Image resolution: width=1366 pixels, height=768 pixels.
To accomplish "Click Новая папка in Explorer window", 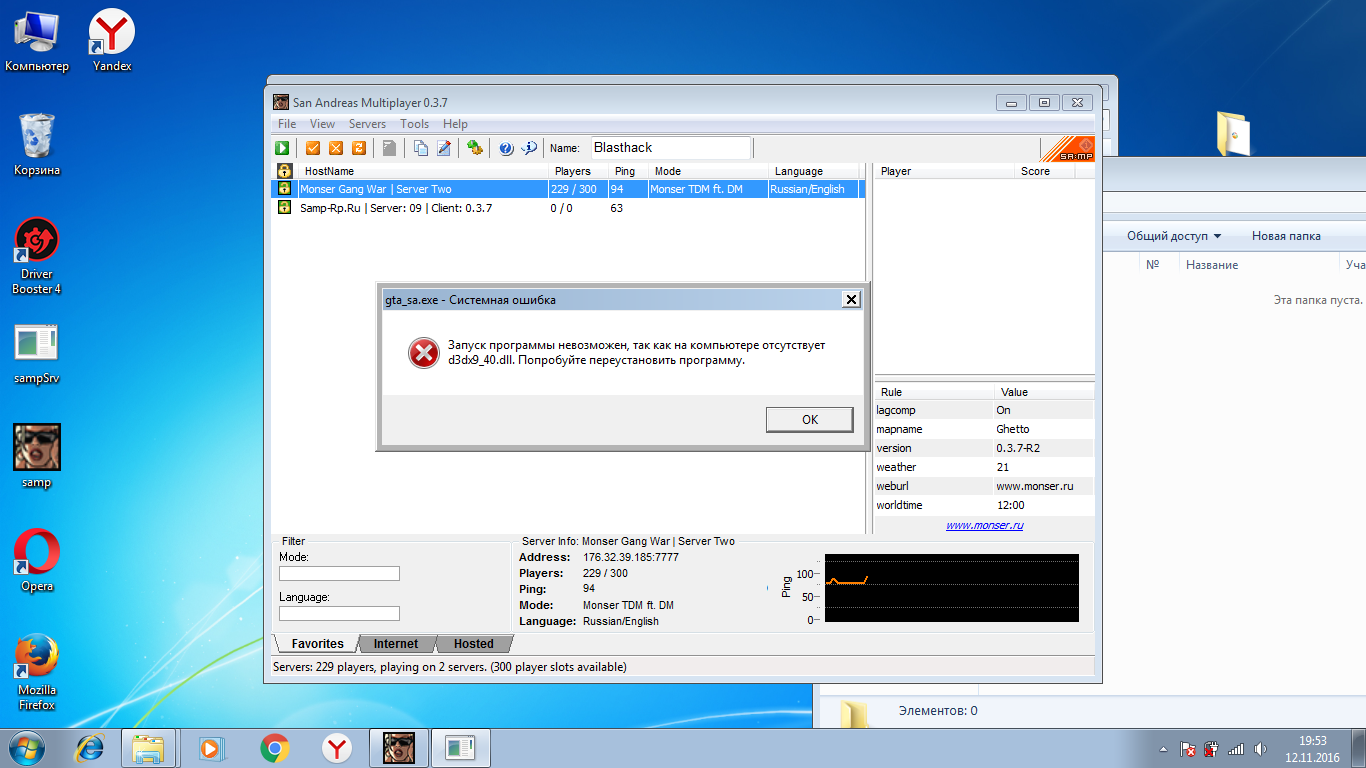I will (x=1286, y=236).
